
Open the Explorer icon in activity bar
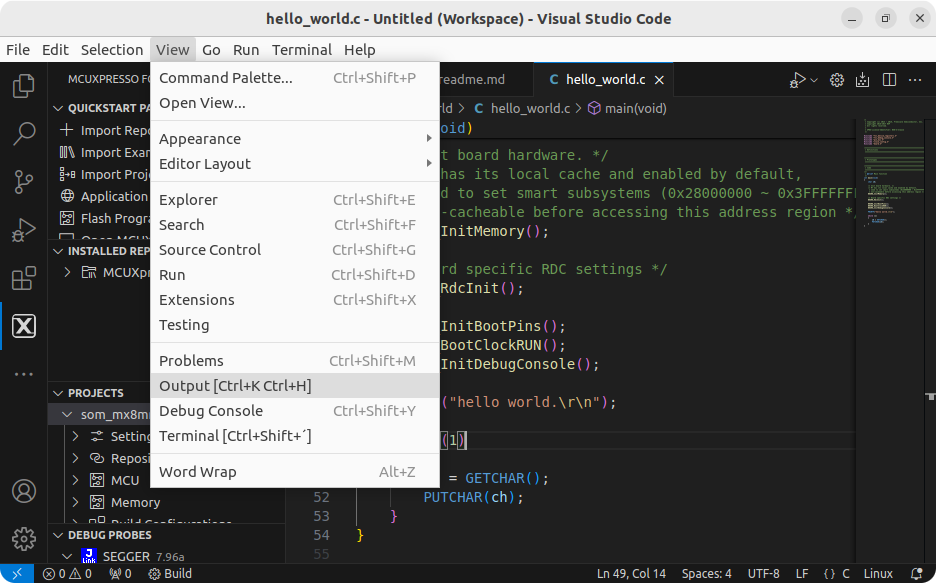click(23, 85)
